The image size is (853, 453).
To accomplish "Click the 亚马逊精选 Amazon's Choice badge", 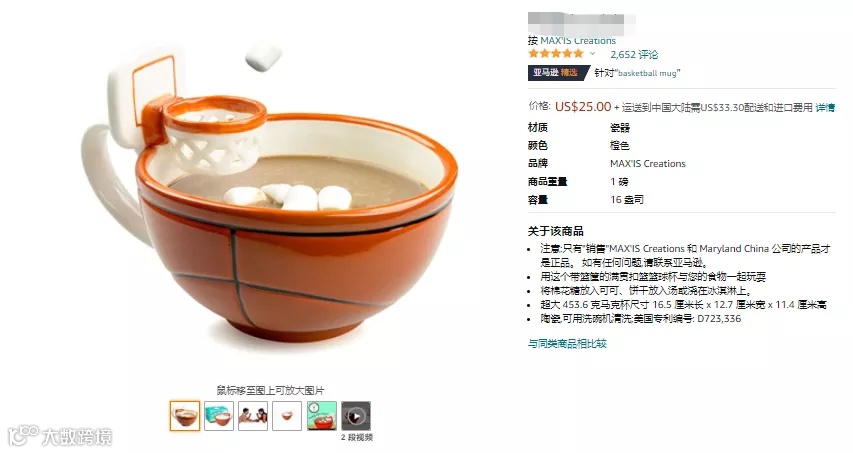I will coord(558,73).
